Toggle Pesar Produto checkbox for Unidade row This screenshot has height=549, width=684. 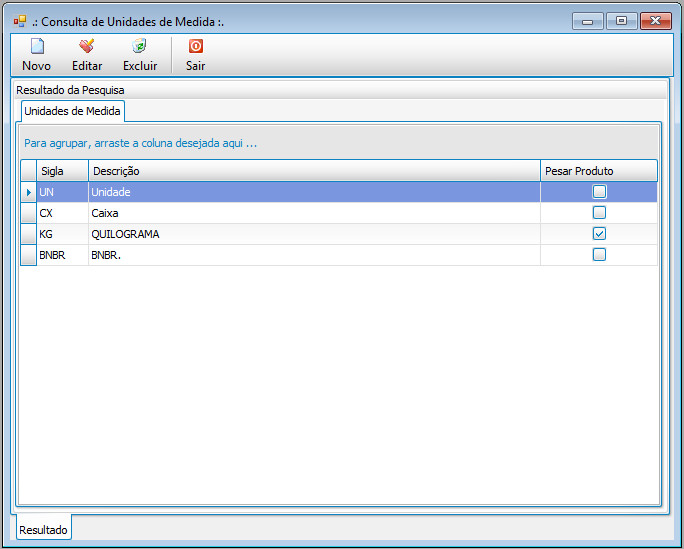(x=599, y=192)
